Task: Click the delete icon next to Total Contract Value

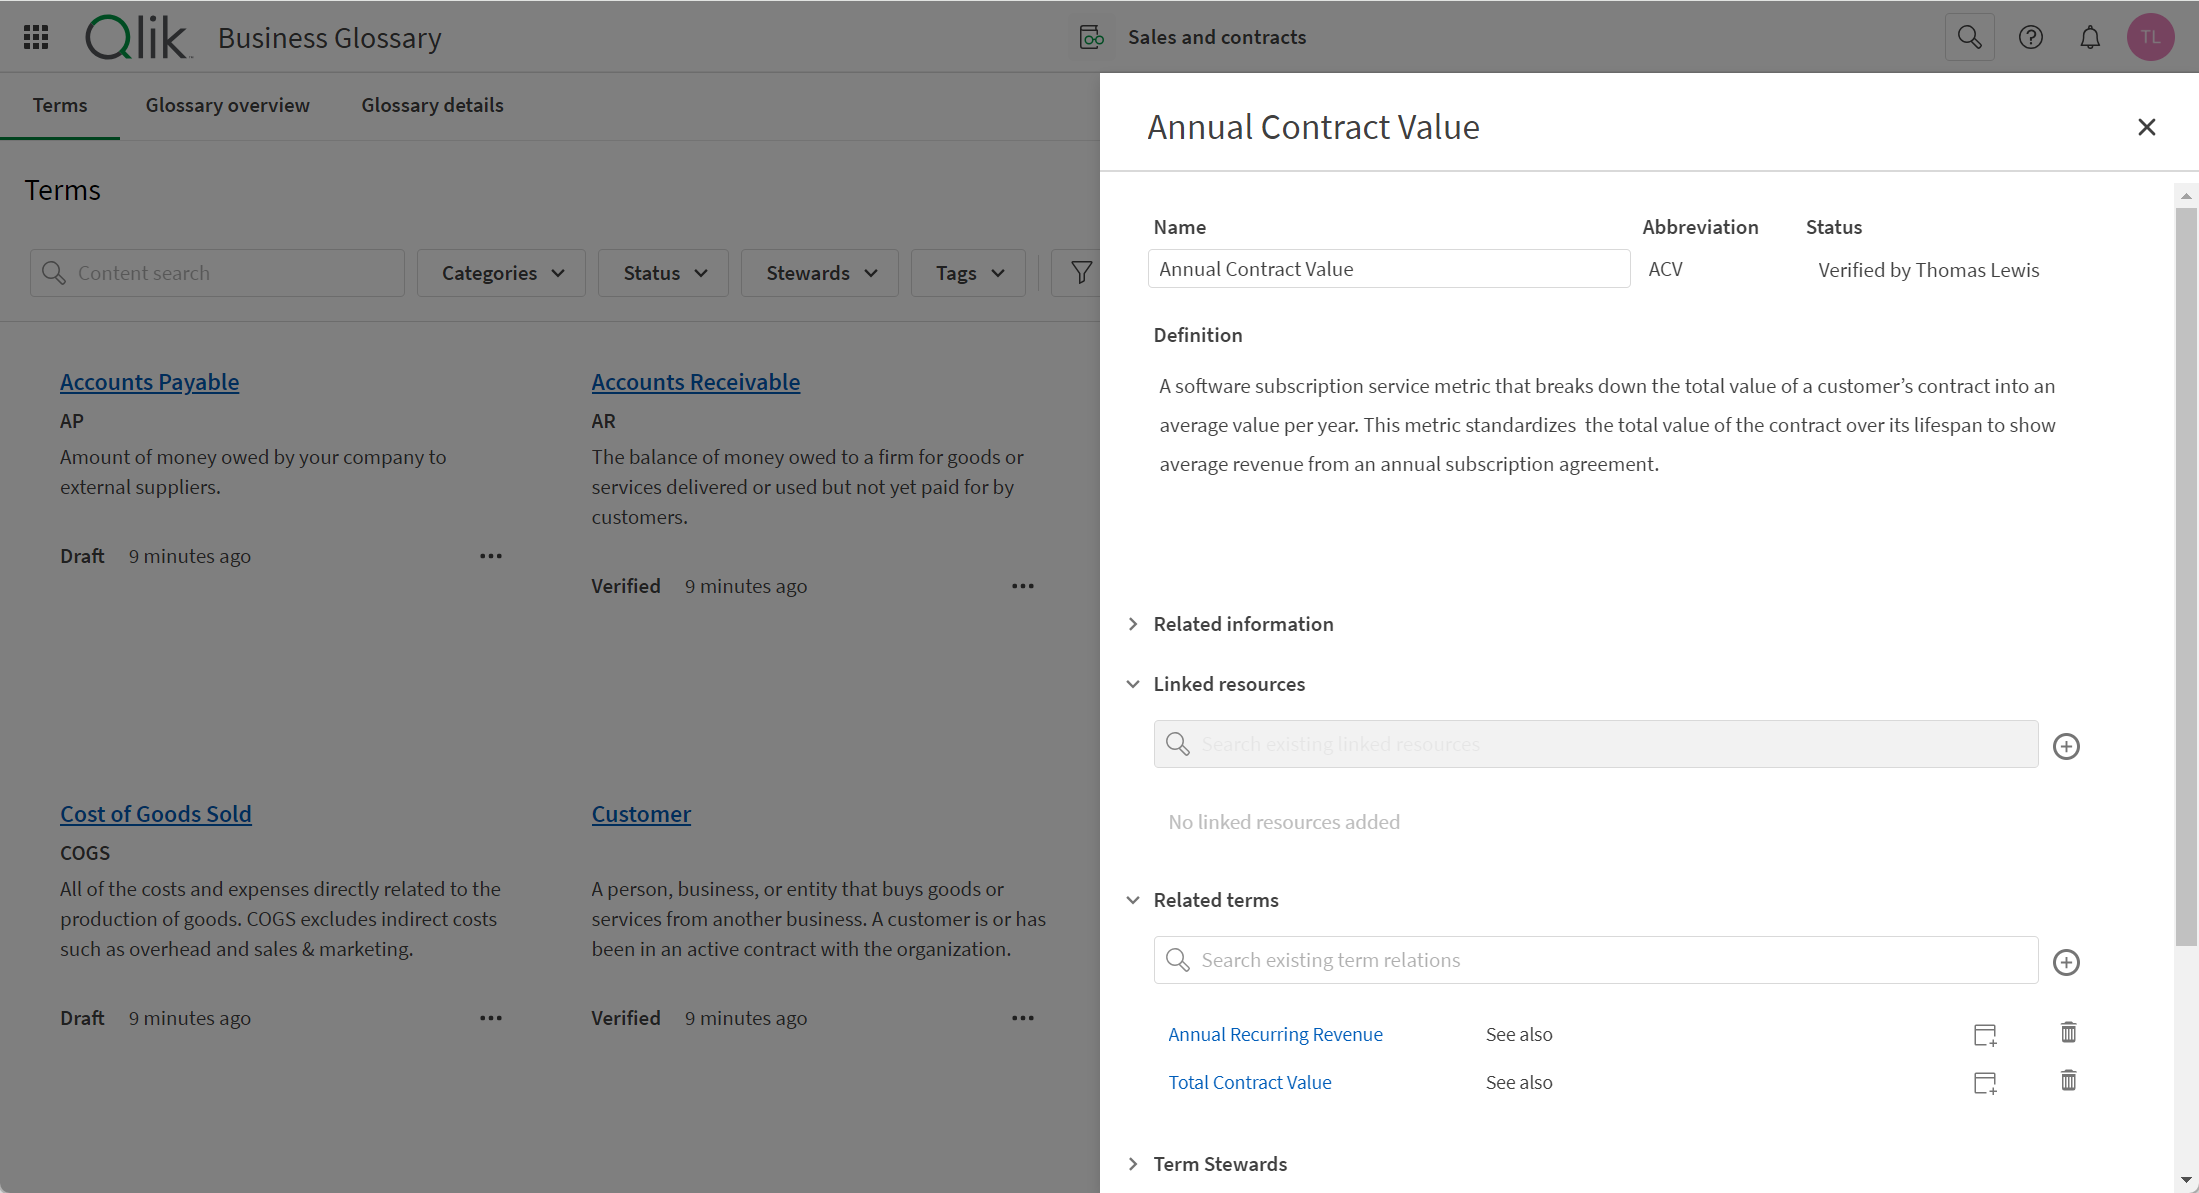Action: pyautogui.click(x=2067, y=1081)
